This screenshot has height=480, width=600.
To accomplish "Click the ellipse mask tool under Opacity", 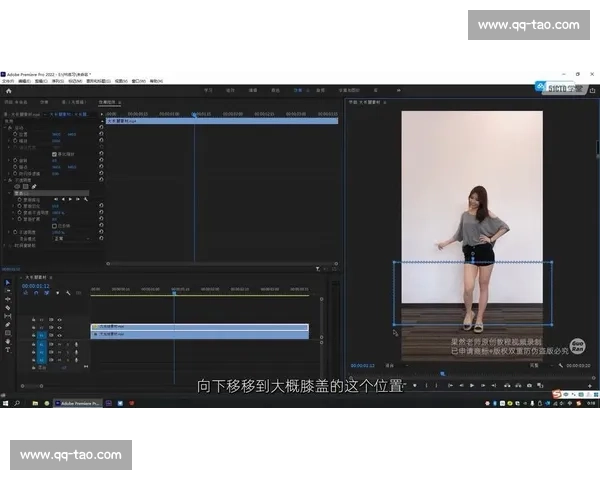I will (17, 186).
